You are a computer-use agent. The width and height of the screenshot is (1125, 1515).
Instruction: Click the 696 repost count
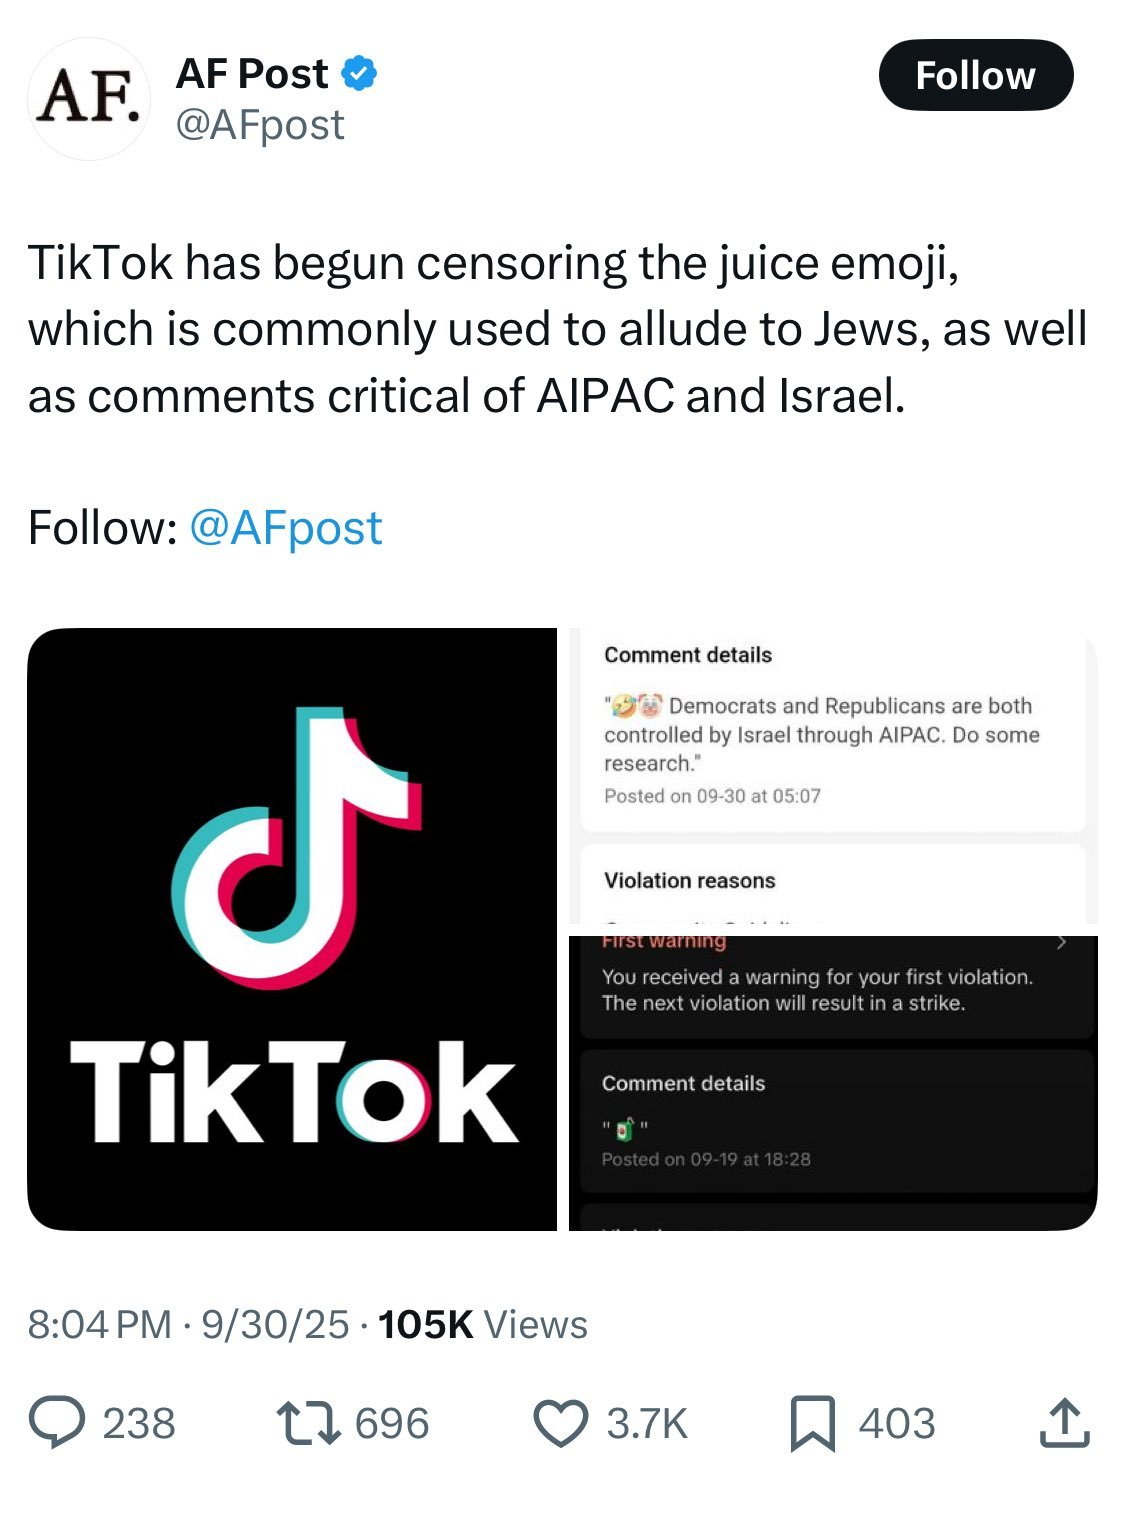[392, 1423]
